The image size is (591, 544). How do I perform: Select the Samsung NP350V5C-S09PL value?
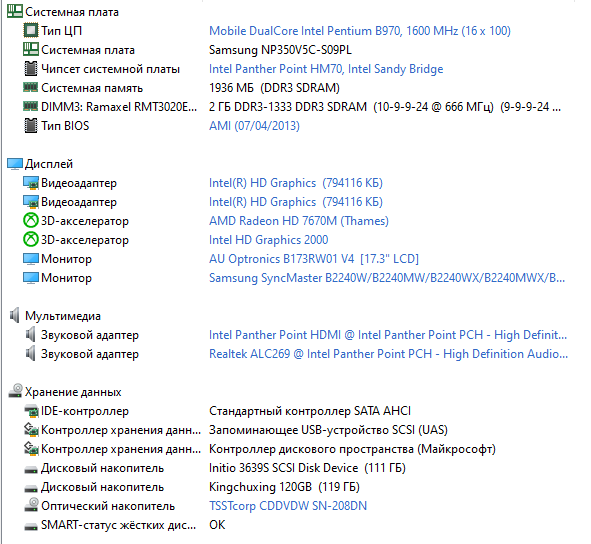tap(280, 50)
